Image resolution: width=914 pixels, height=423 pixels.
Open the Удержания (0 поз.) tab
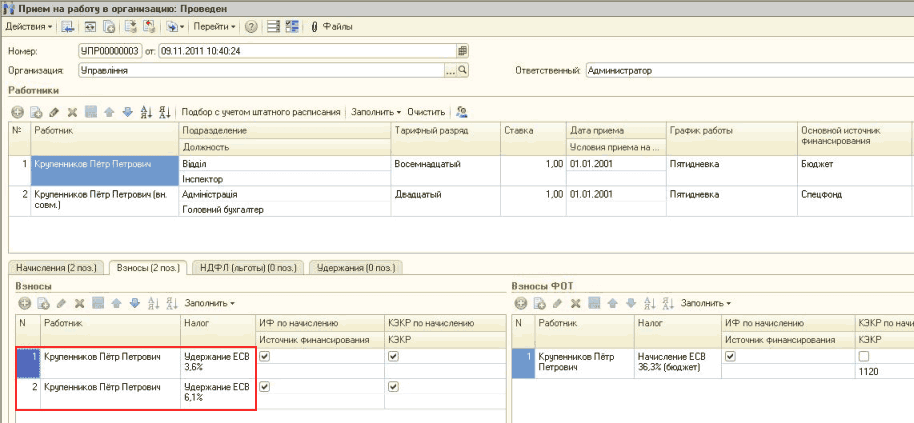[355, 267]
